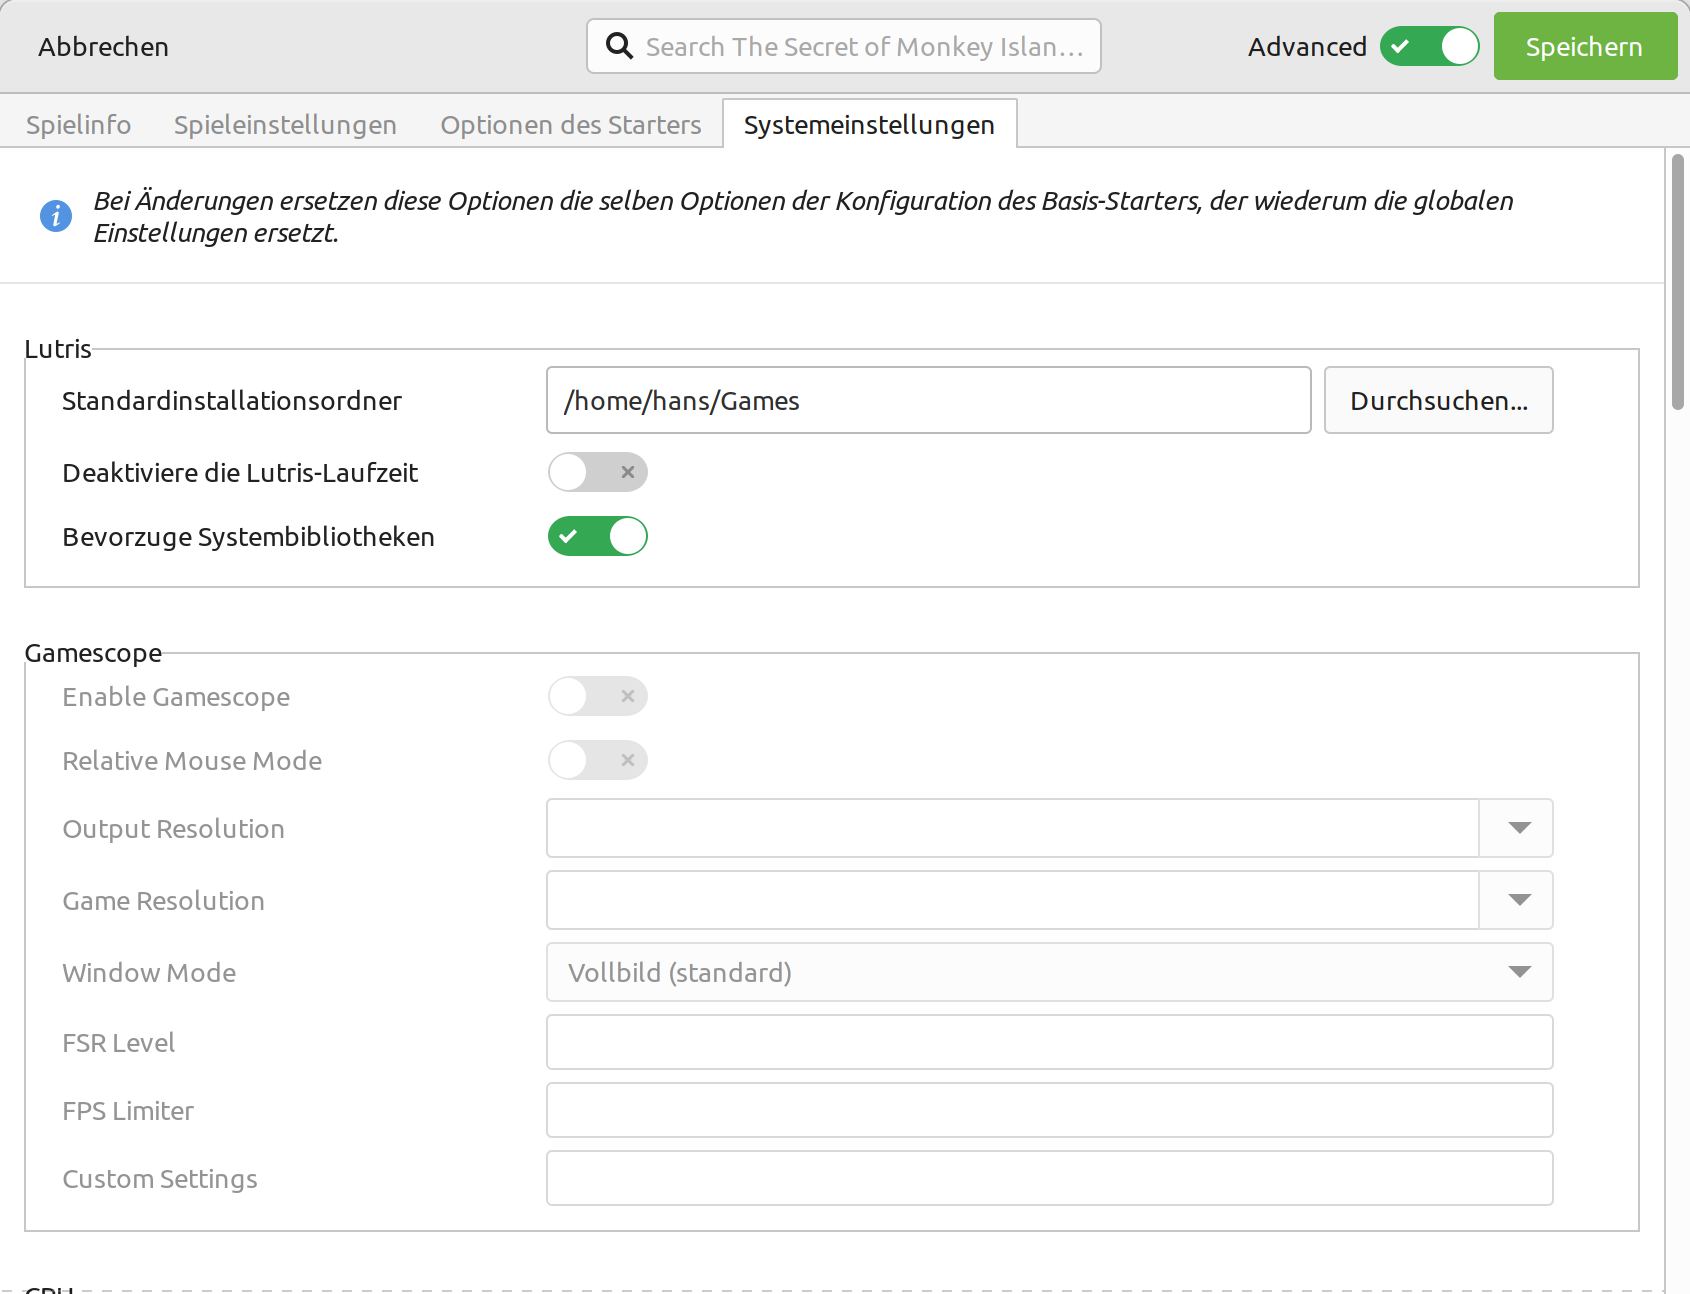The width and height of the screenshot is (1690, 1294).
Task: Open Optionen des Starters tab
Action: (x=570, y=124)
